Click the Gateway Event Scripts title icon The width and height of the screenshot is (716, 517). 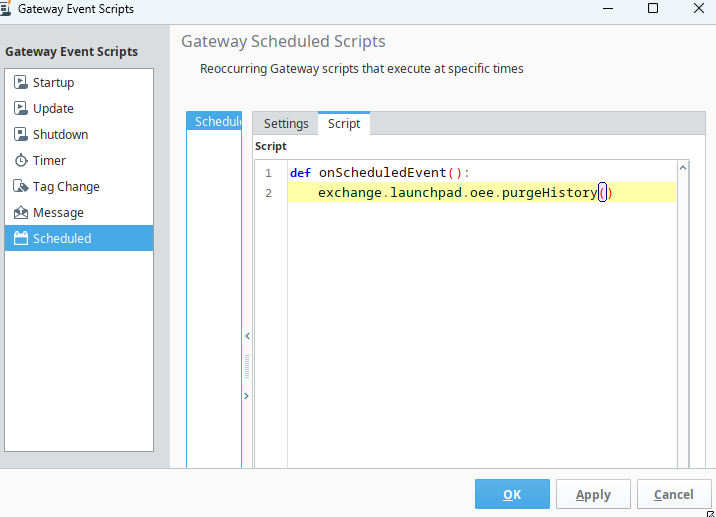tap(8, 9)
